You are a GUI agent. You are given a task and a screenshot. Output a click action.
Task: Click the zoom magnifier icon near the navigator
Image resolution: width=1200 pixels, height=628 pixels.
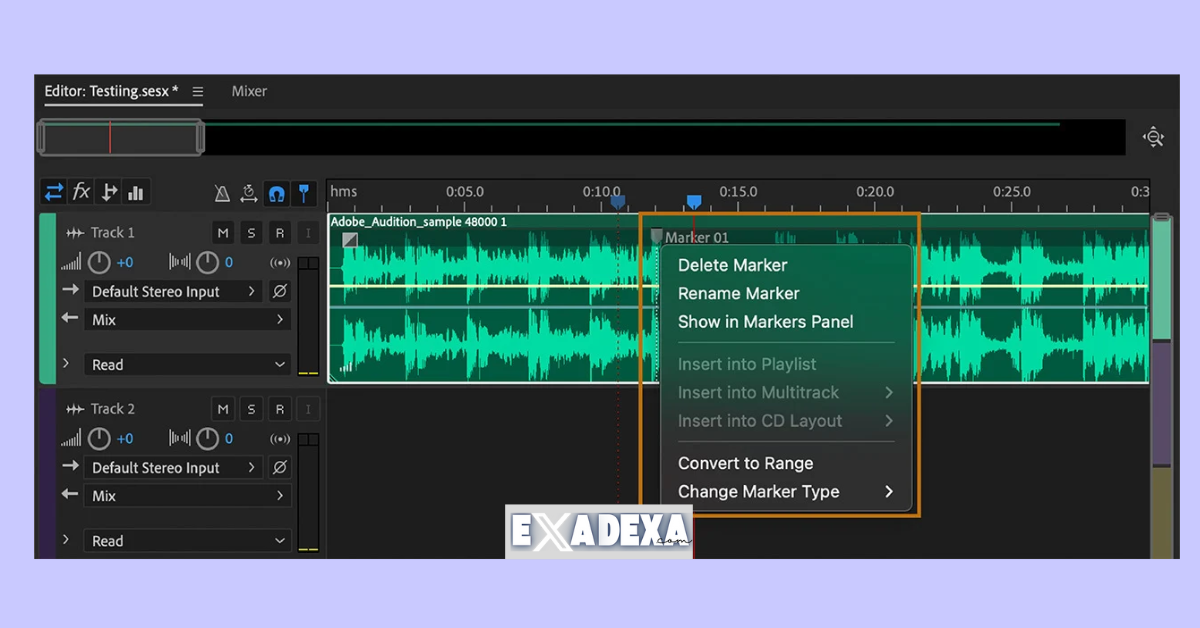tap(1154, 136)
